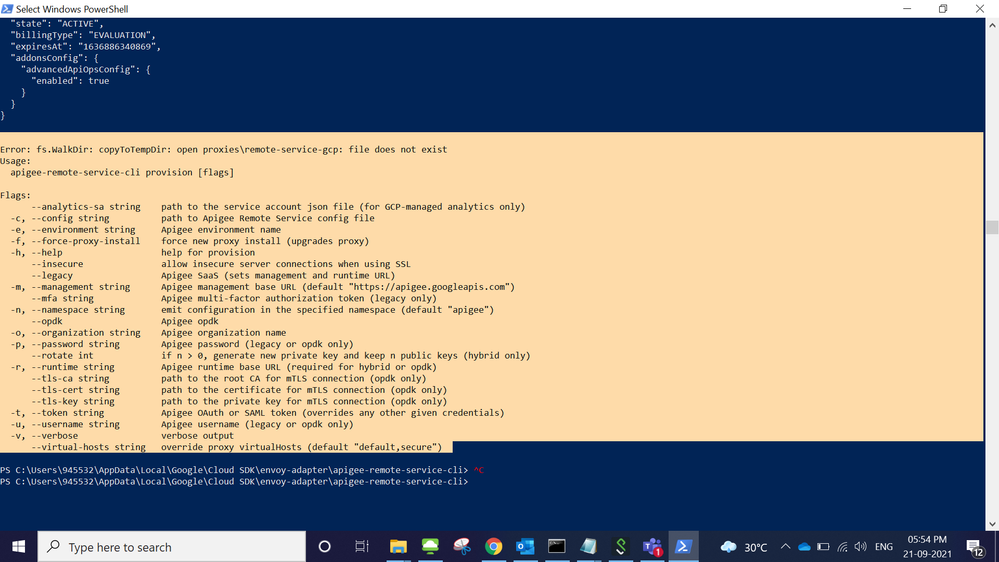Open the green S app on taskbar
The width and height of the screenshot is (999, 562).
click(x=620, y=547)
